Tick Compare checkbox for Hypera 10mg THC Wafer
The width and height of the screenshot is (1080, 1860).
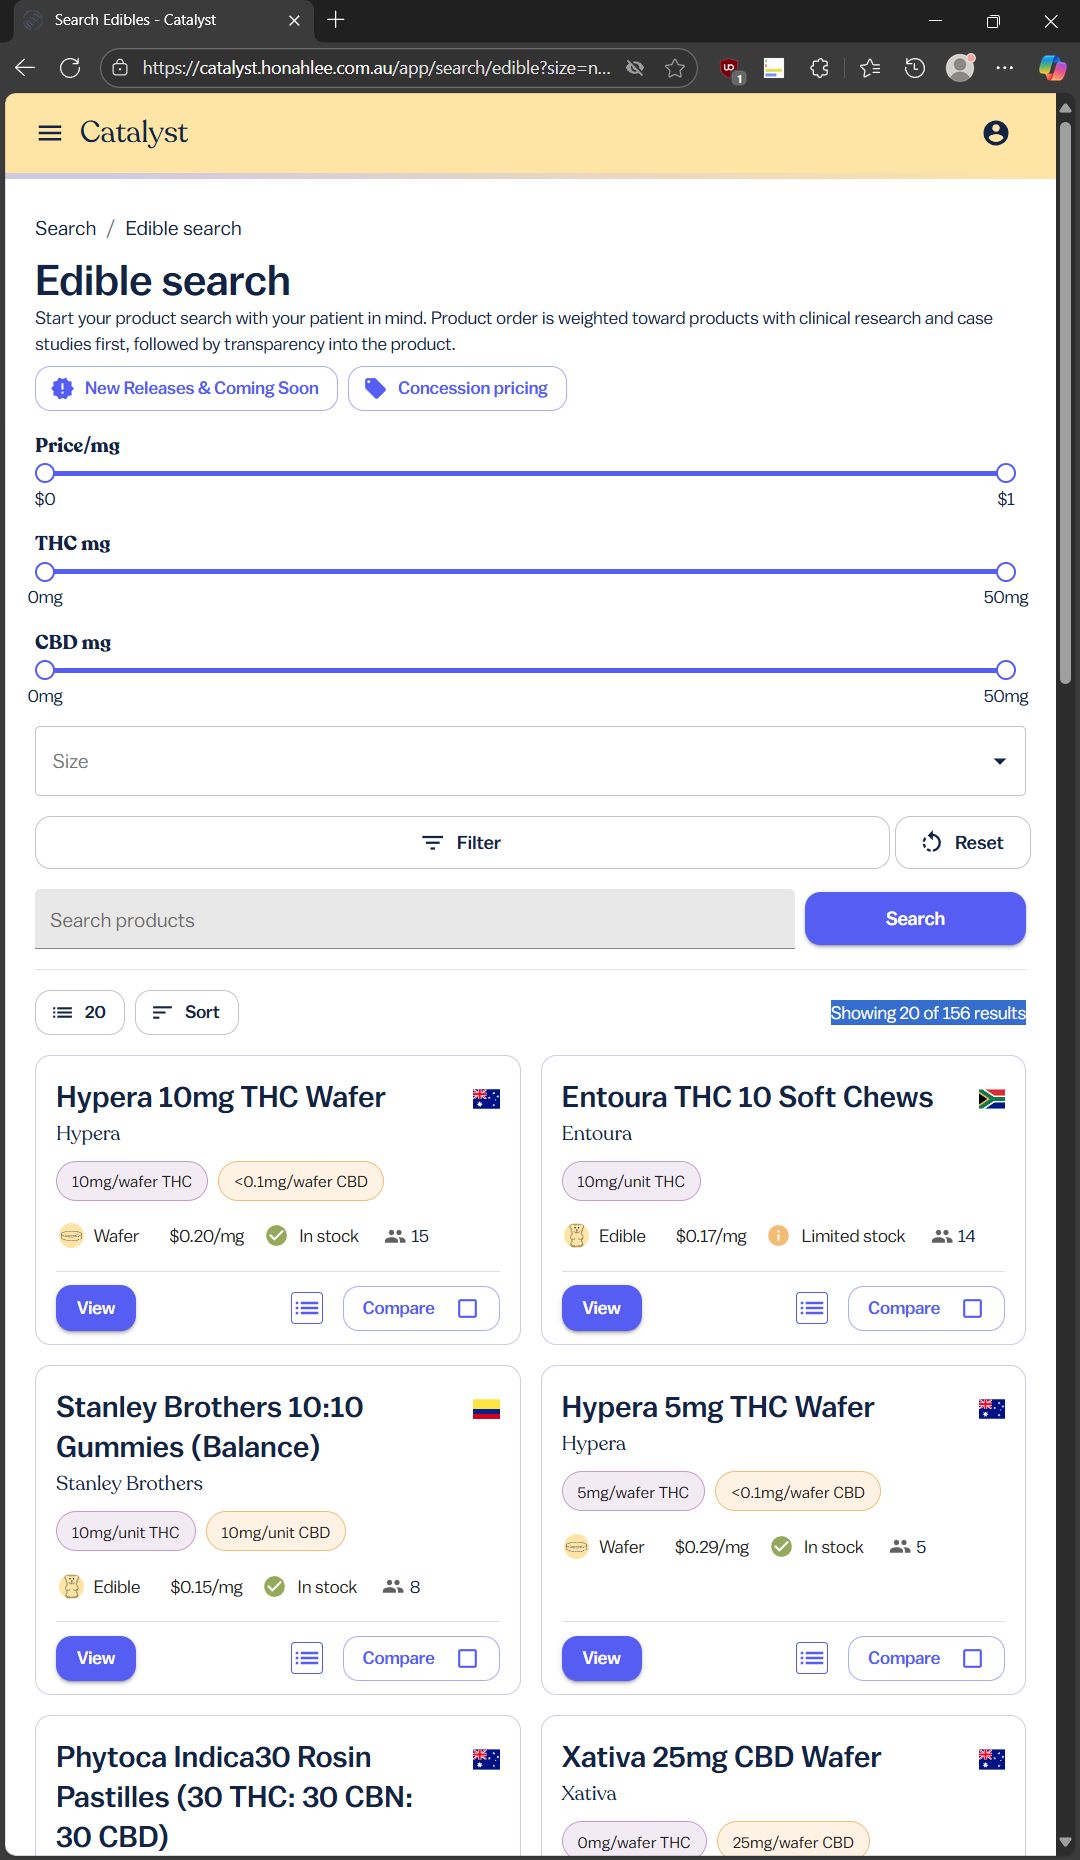[467, 1308]
